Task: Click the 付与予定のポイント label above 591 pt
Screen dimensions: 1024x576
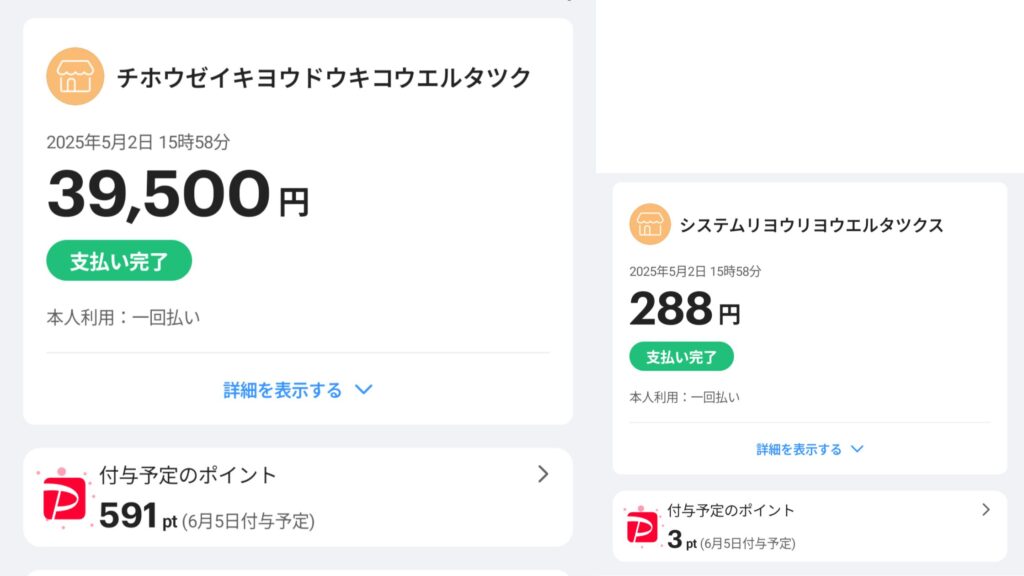Action: pos(188,475)
